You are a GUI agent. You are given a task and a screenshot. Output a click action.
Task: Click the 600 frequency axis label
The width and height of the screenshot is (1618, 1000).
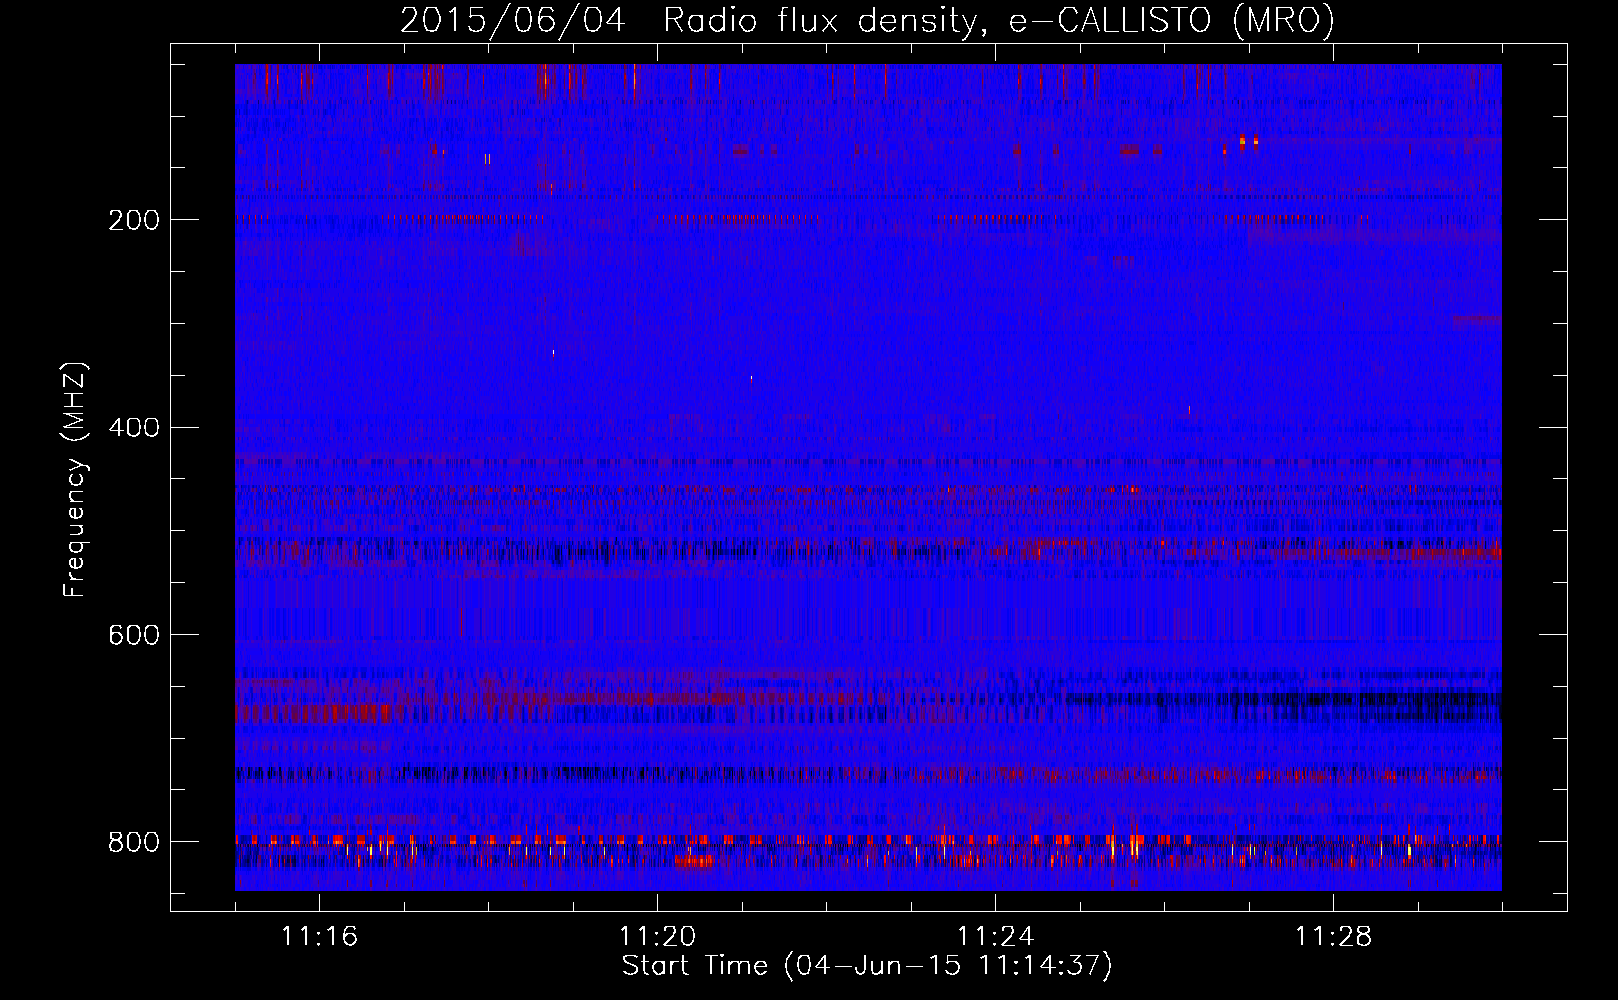click(133, 636)
